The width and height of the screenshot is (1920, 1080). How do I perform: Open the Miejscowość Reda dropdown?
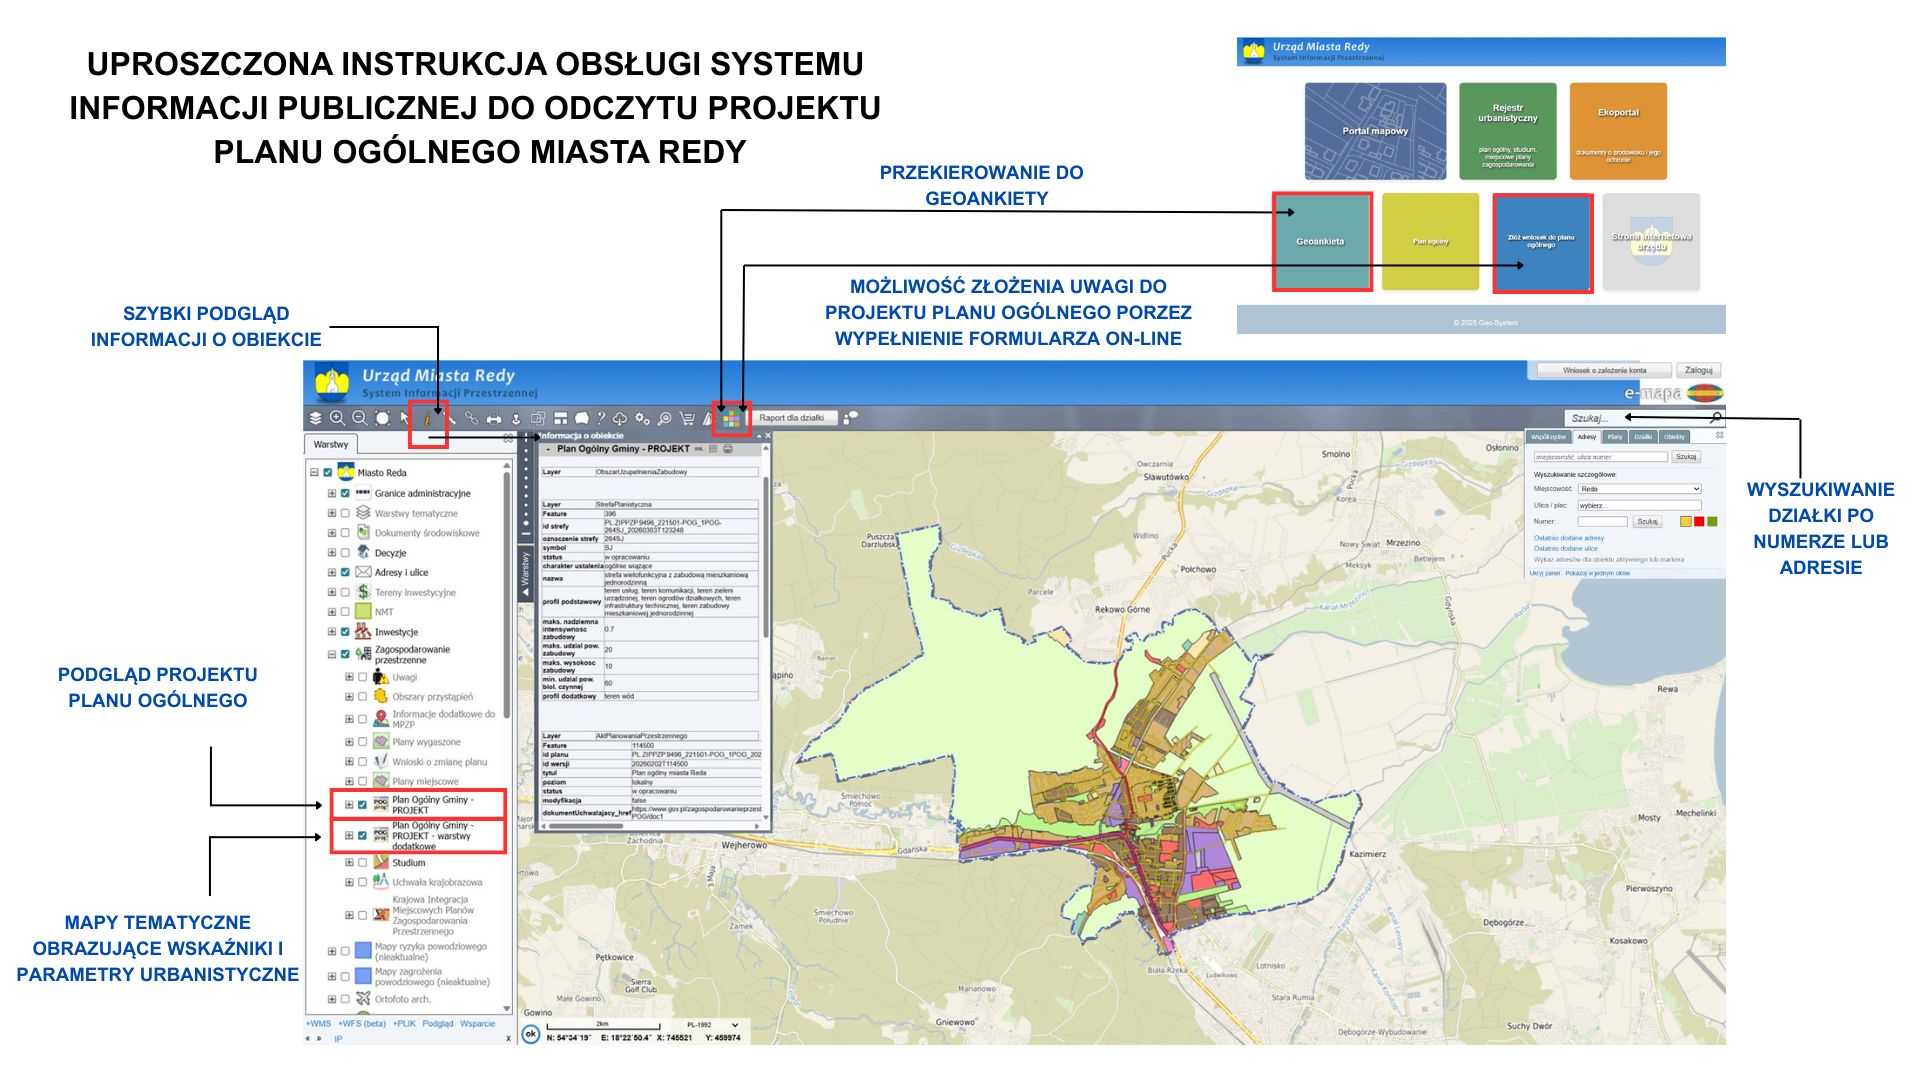[x=1639, y=489]
